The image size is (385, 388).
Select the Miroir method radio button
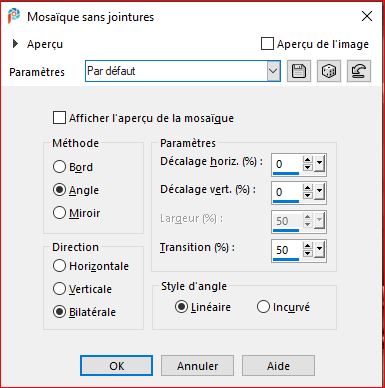[x=59, y=213]
